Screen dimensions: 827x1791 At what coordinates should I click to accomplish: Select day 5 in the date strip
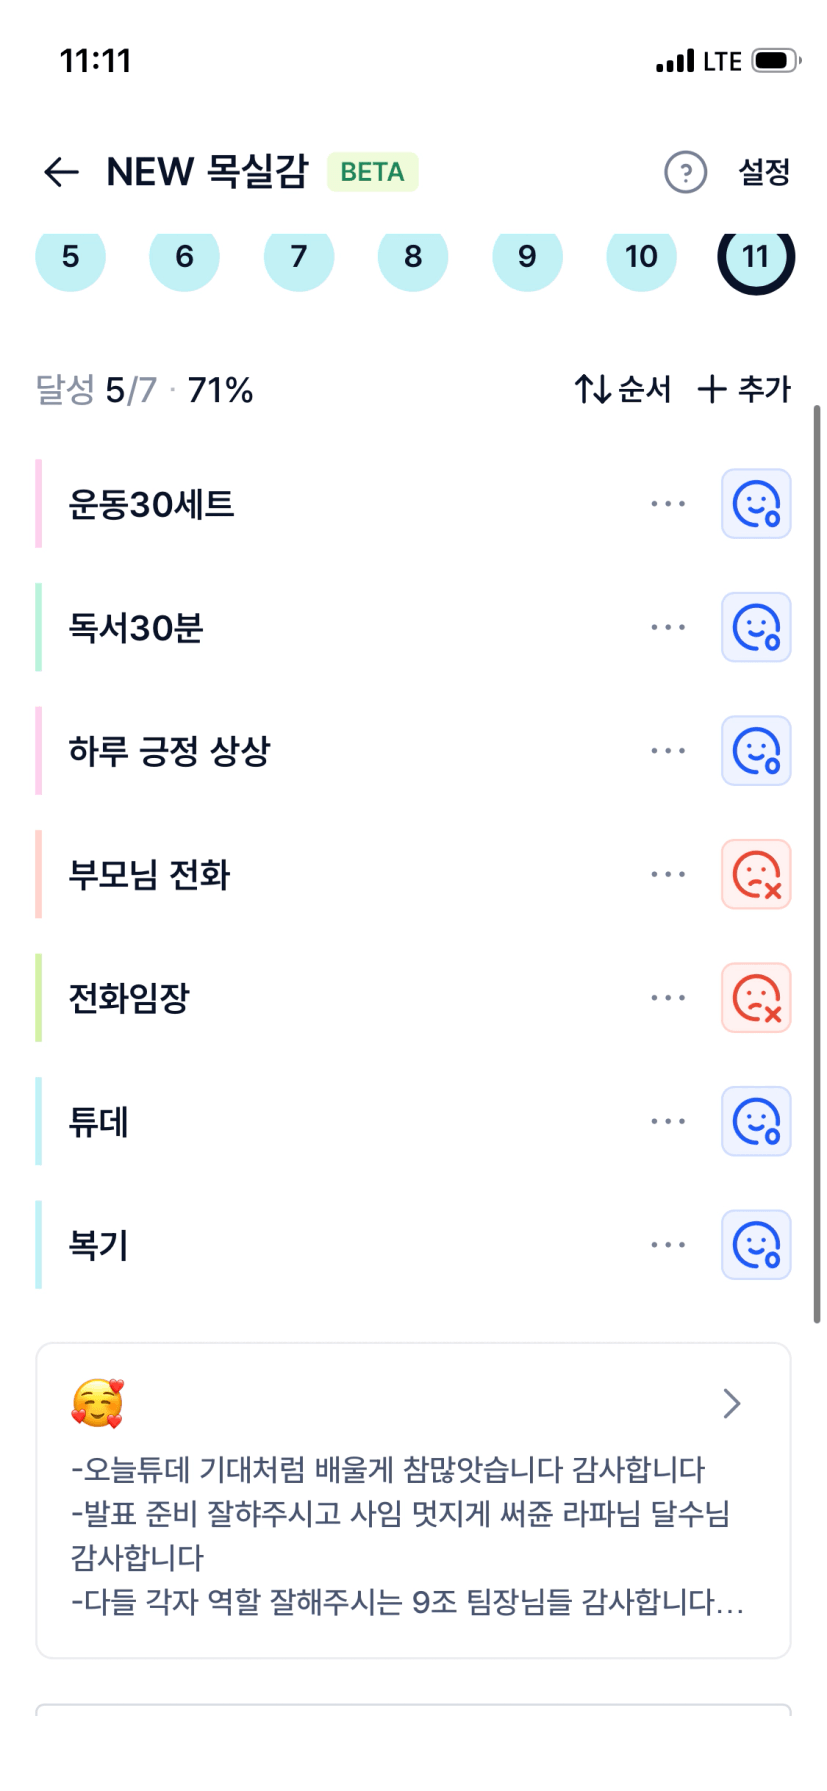[70, 257]
